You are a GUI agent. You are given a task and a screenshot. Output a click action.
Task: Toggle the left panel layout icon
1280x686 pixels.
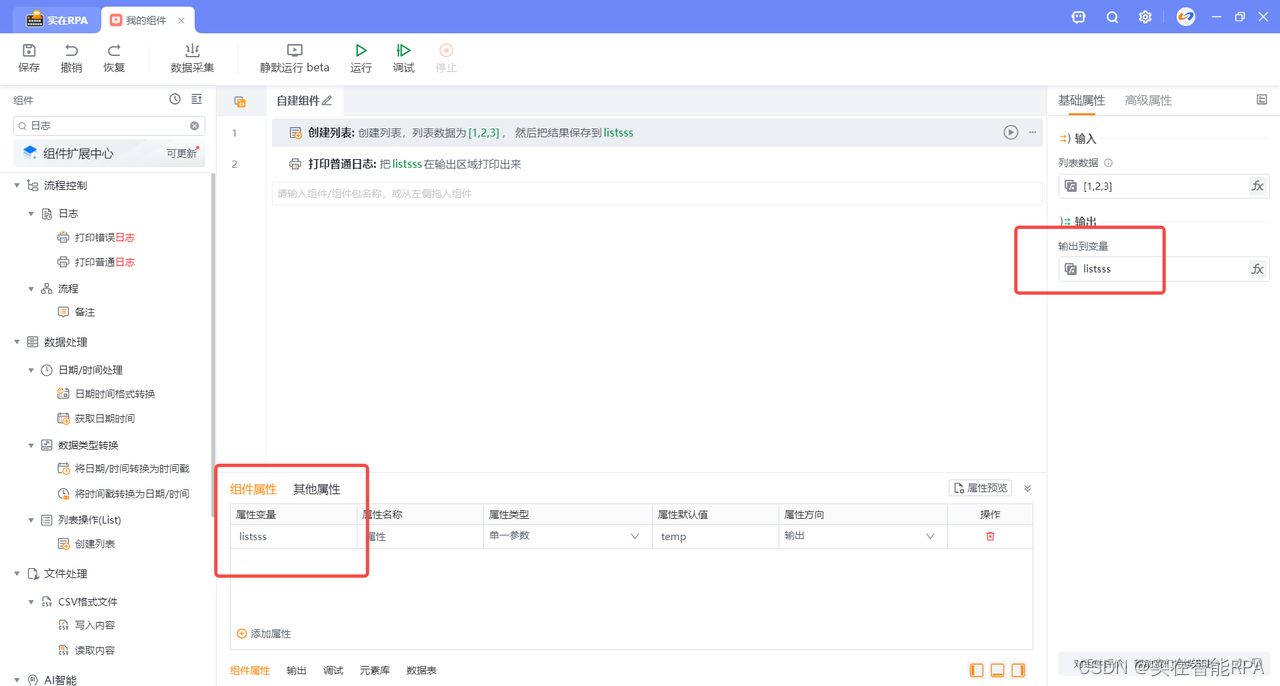[x=976, y=670]
